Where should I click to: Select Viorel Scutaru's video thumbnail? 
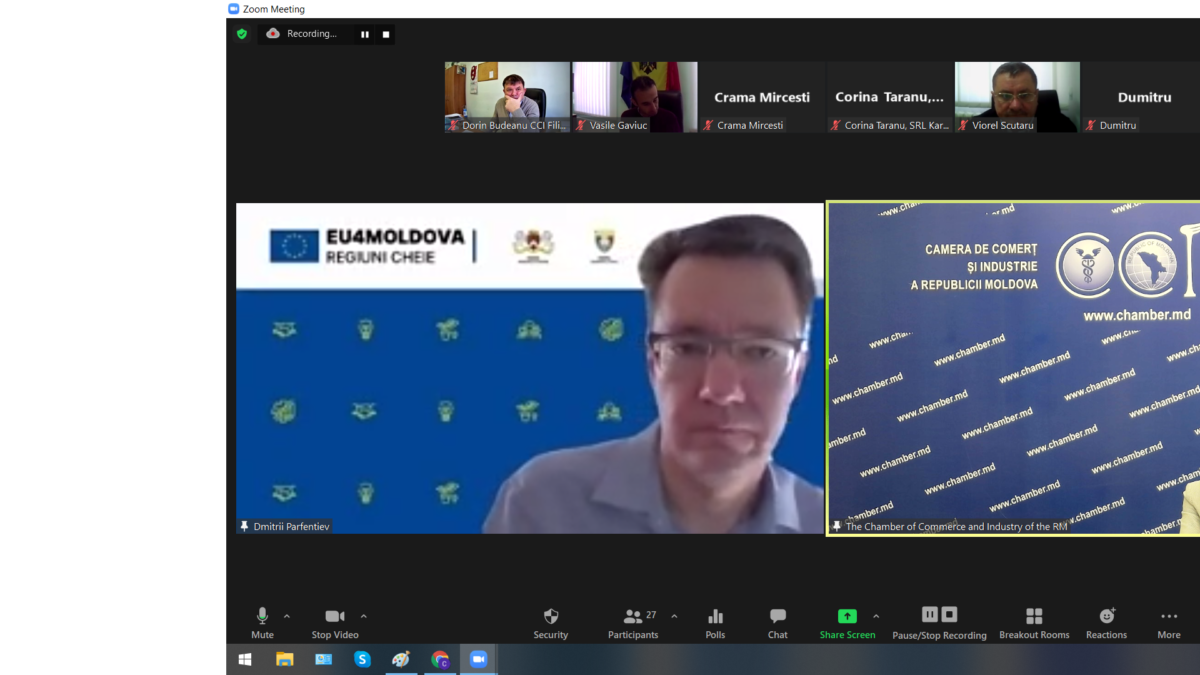click(x=1017, y=97)
